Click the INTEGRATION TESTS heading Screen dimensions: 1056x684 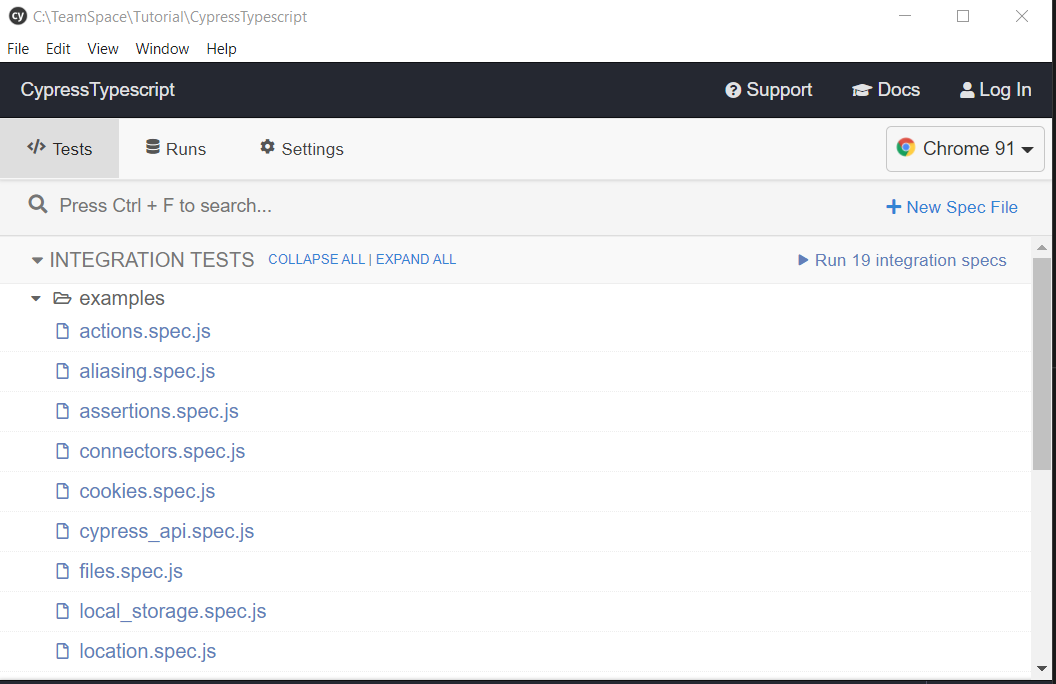[152, 260]
